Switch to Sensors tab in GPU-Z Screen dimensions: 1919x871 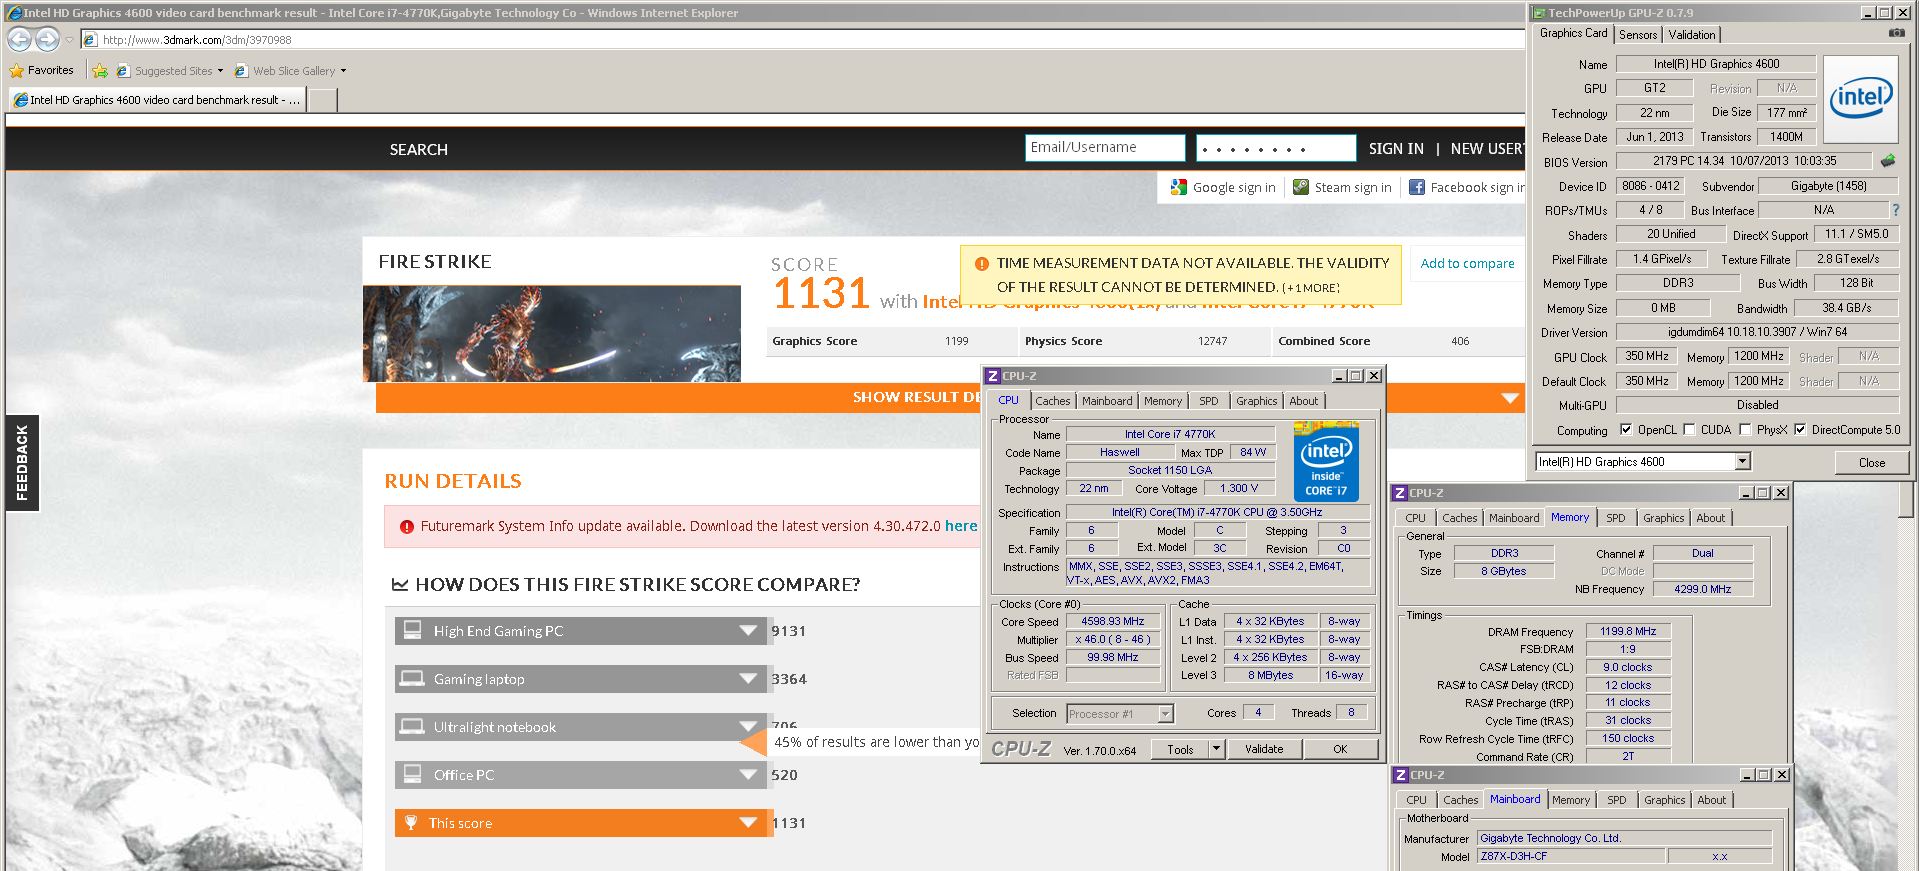pos(1638,35)
